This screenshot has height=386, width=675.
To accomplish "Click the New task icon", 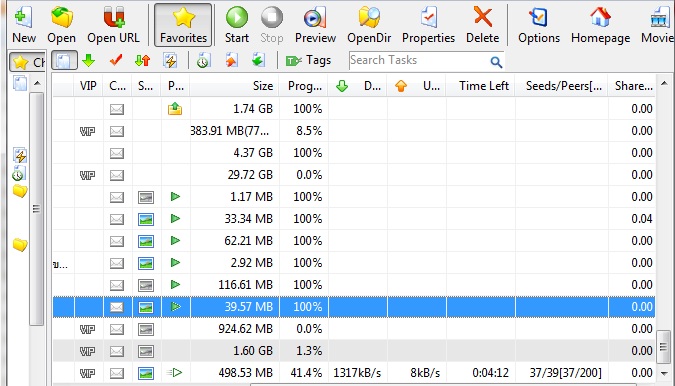I will pyautogui.click(x=24, y=25).
